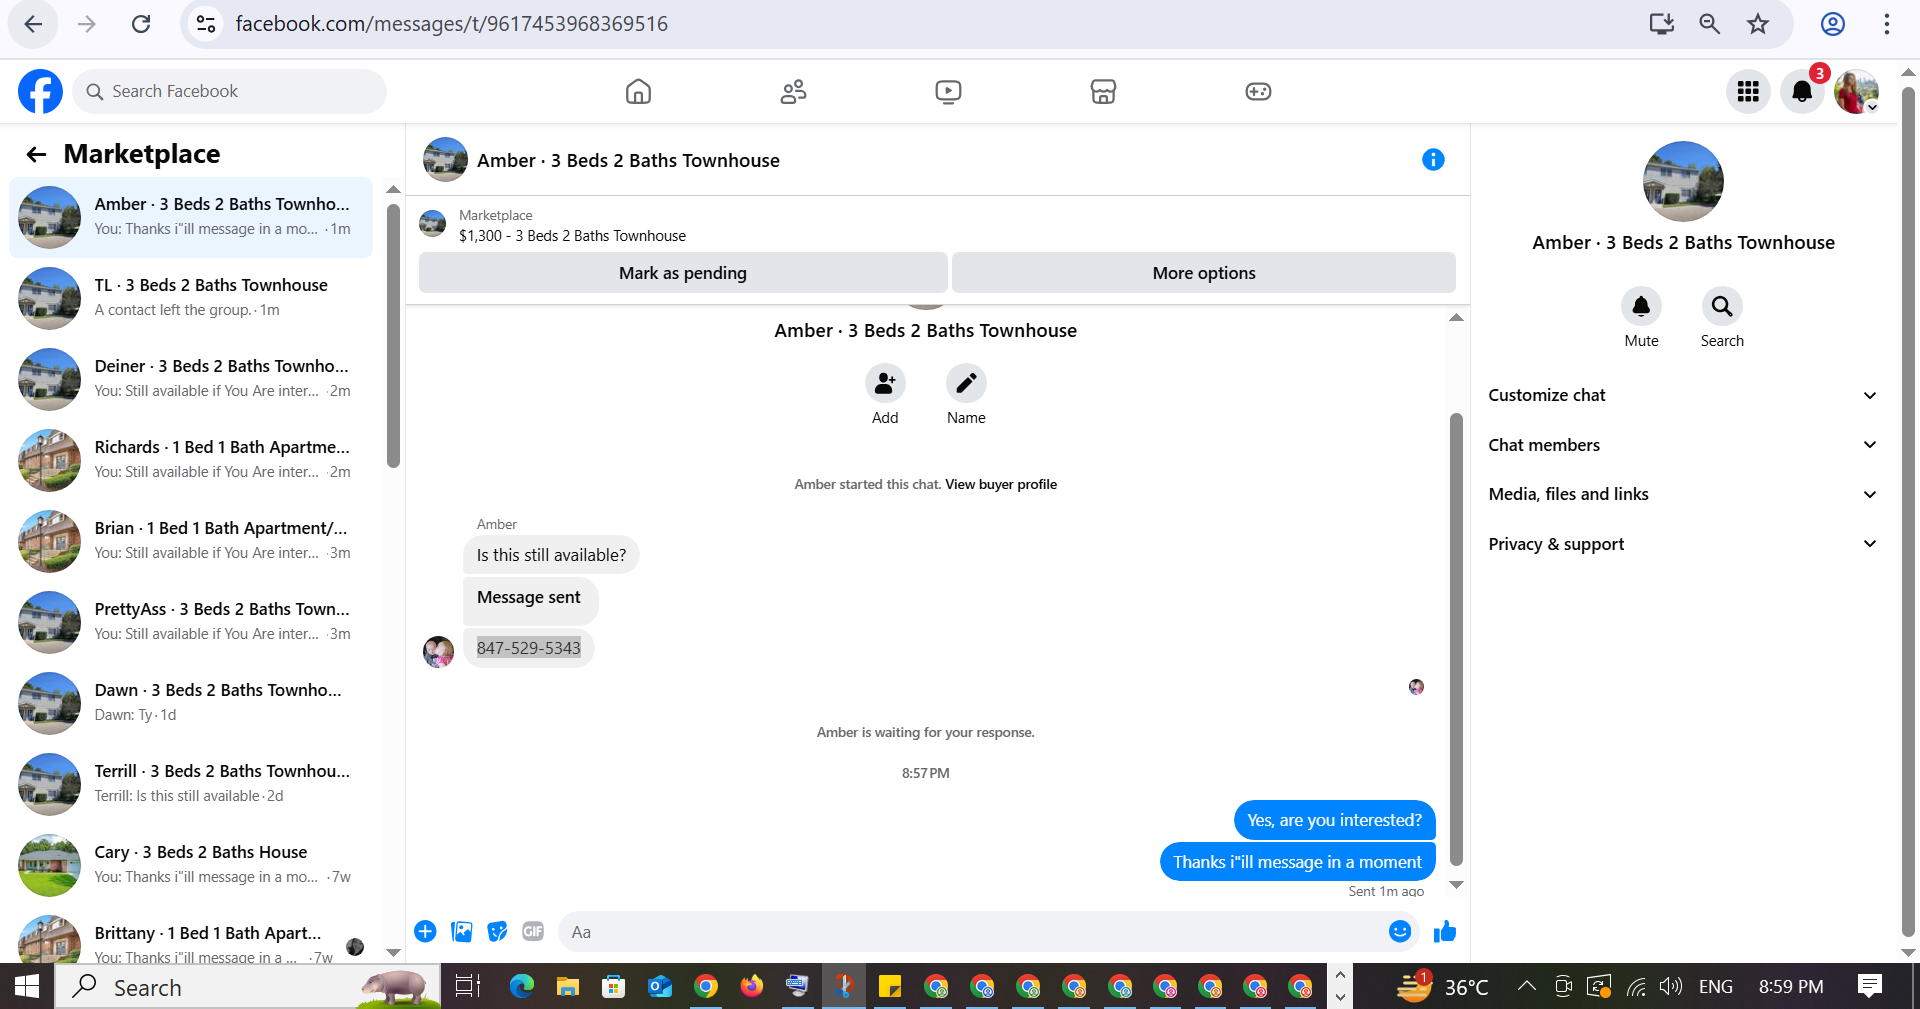The height and width of the screenshot is (1009, 1920).
Task: Mute the chat using the bell icon
Action: pyautogui.click(x=1641, y=306)
